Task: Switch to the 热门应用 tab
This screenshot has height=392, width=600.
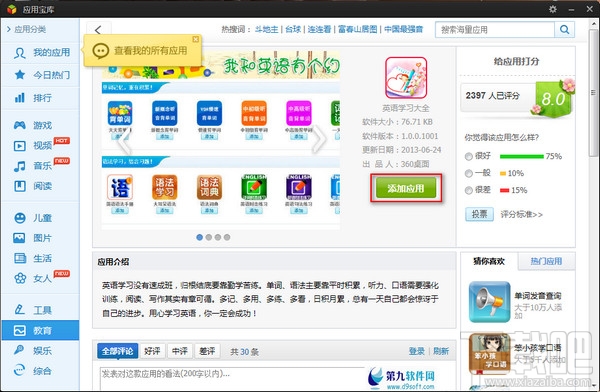Action: (546, 261)
